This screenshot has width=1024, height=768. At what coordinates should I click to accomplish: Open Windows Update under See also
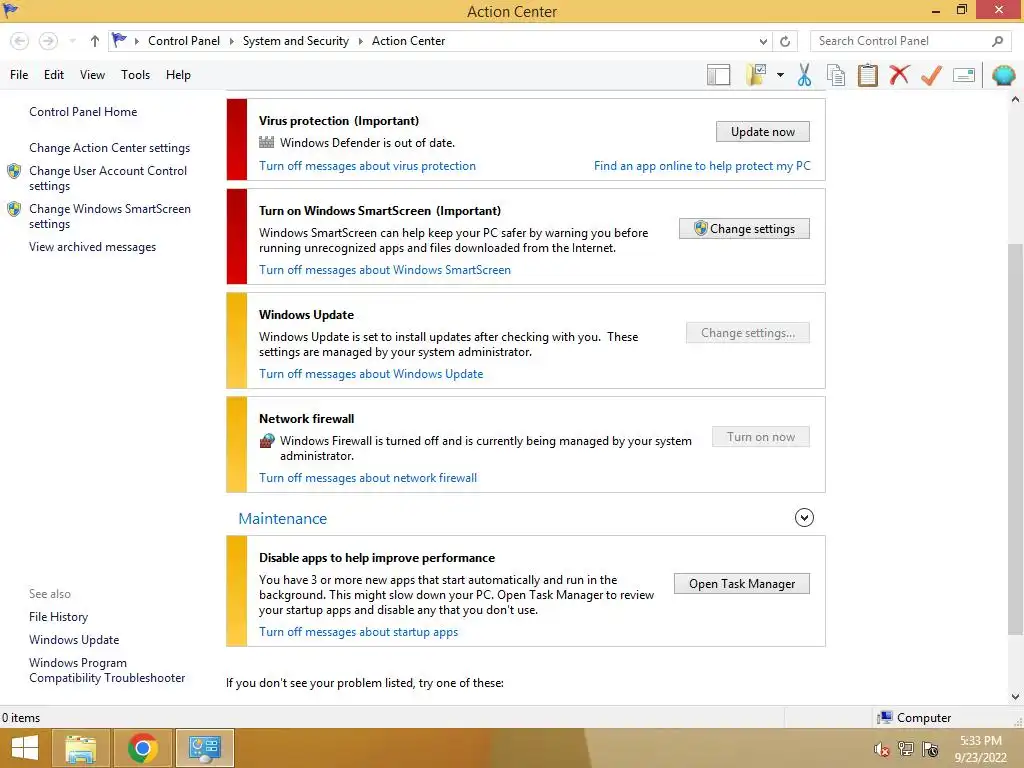[x=74, y=640]
